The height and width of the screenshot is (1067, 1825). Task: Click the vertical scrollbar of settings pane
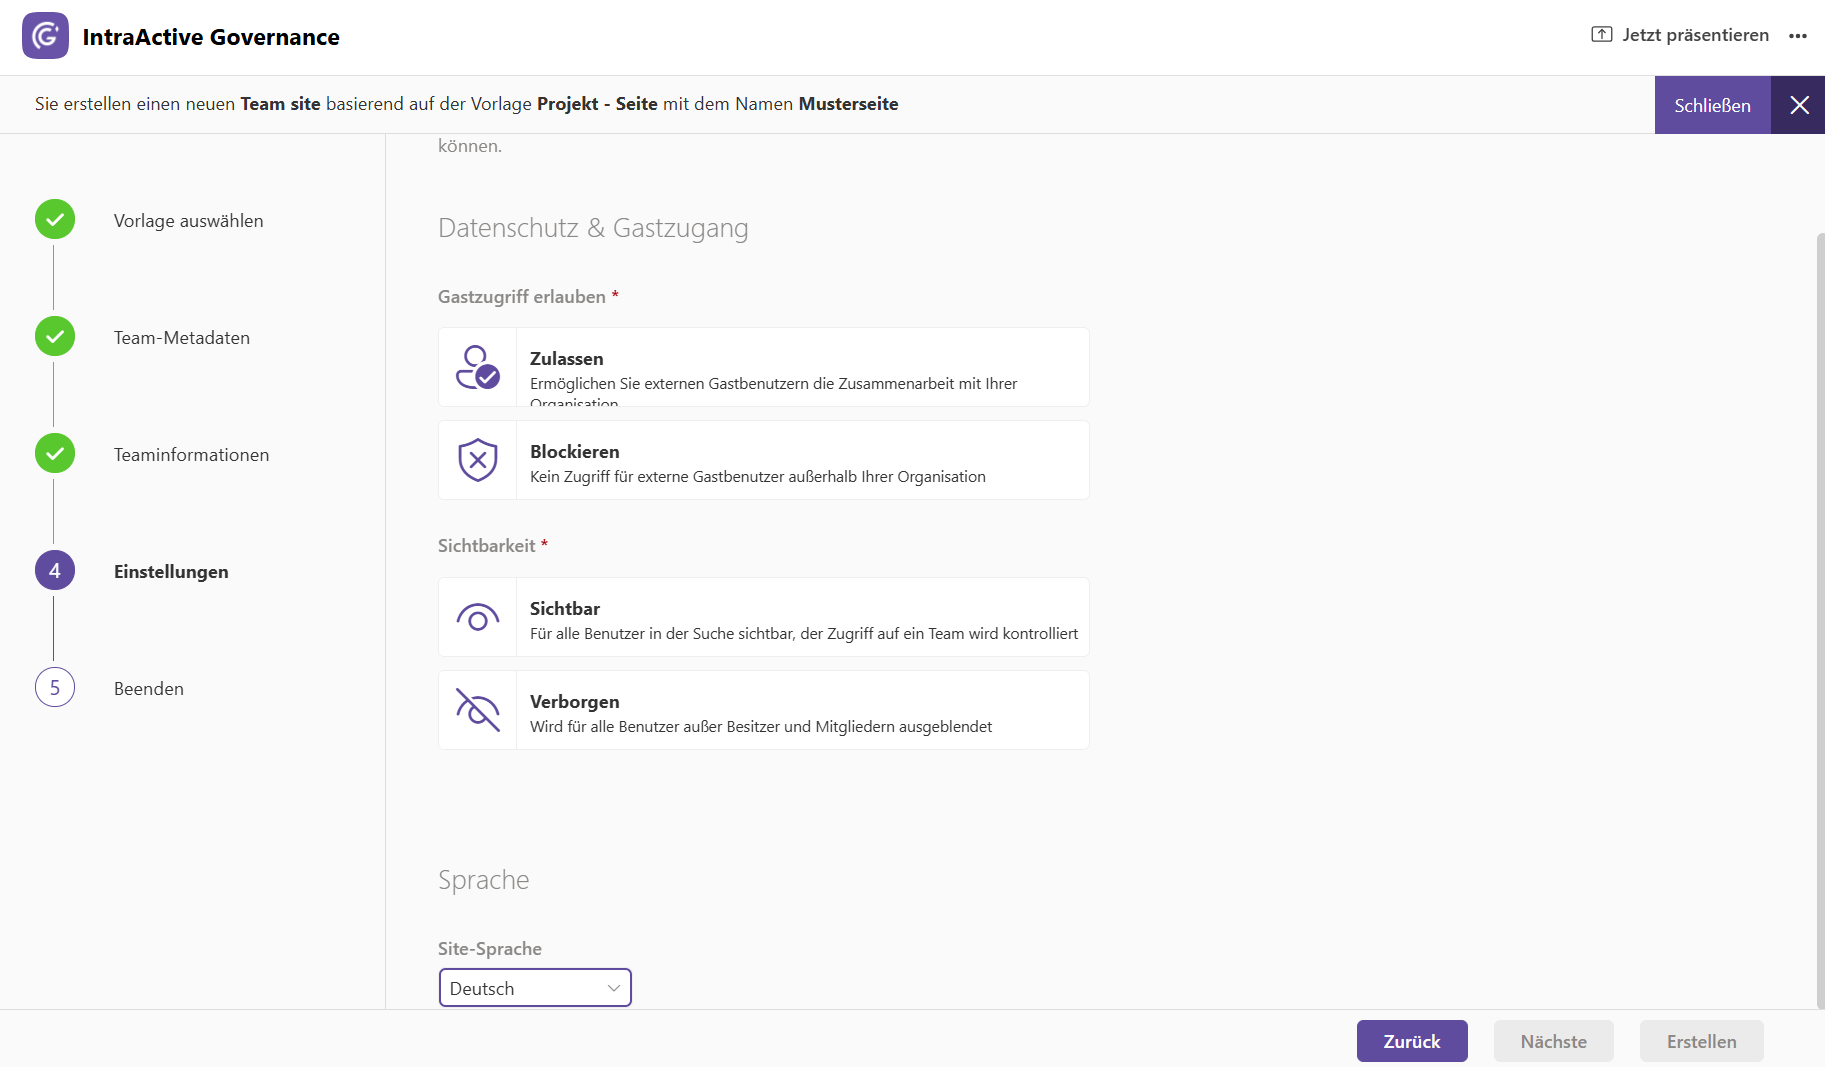coord(1820,620)
